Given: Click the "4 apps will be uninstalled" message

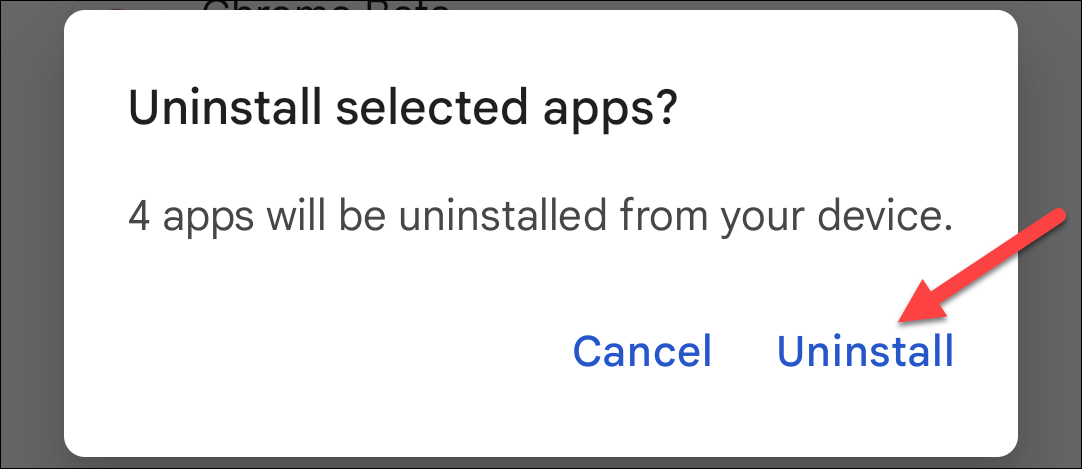Looking at the screenshot, I should pos(538,216).
